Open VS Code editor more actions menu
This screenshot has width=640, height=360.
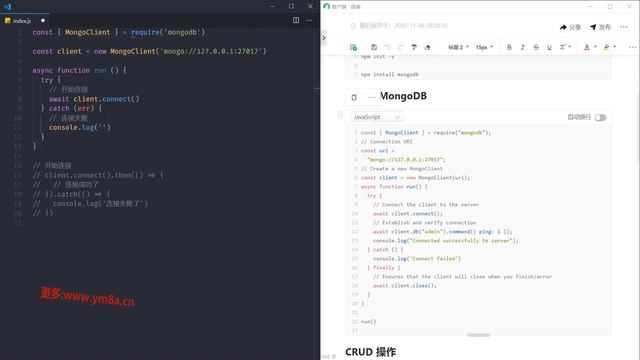309,20
